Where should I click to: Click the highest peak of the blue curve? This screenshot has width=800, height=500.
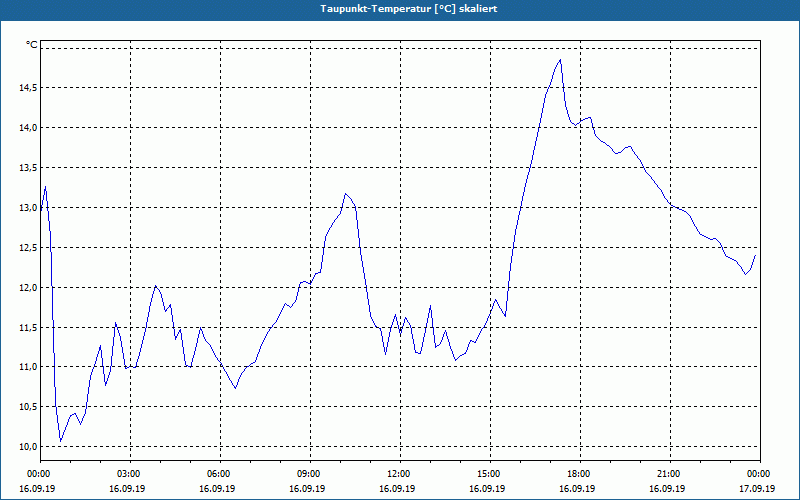[x=560, y=60]
